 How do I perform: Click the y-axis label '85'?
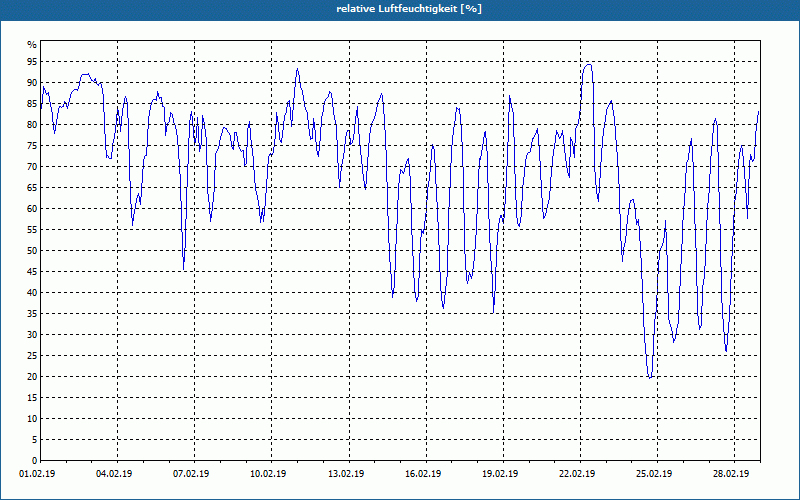coord(32,104)
